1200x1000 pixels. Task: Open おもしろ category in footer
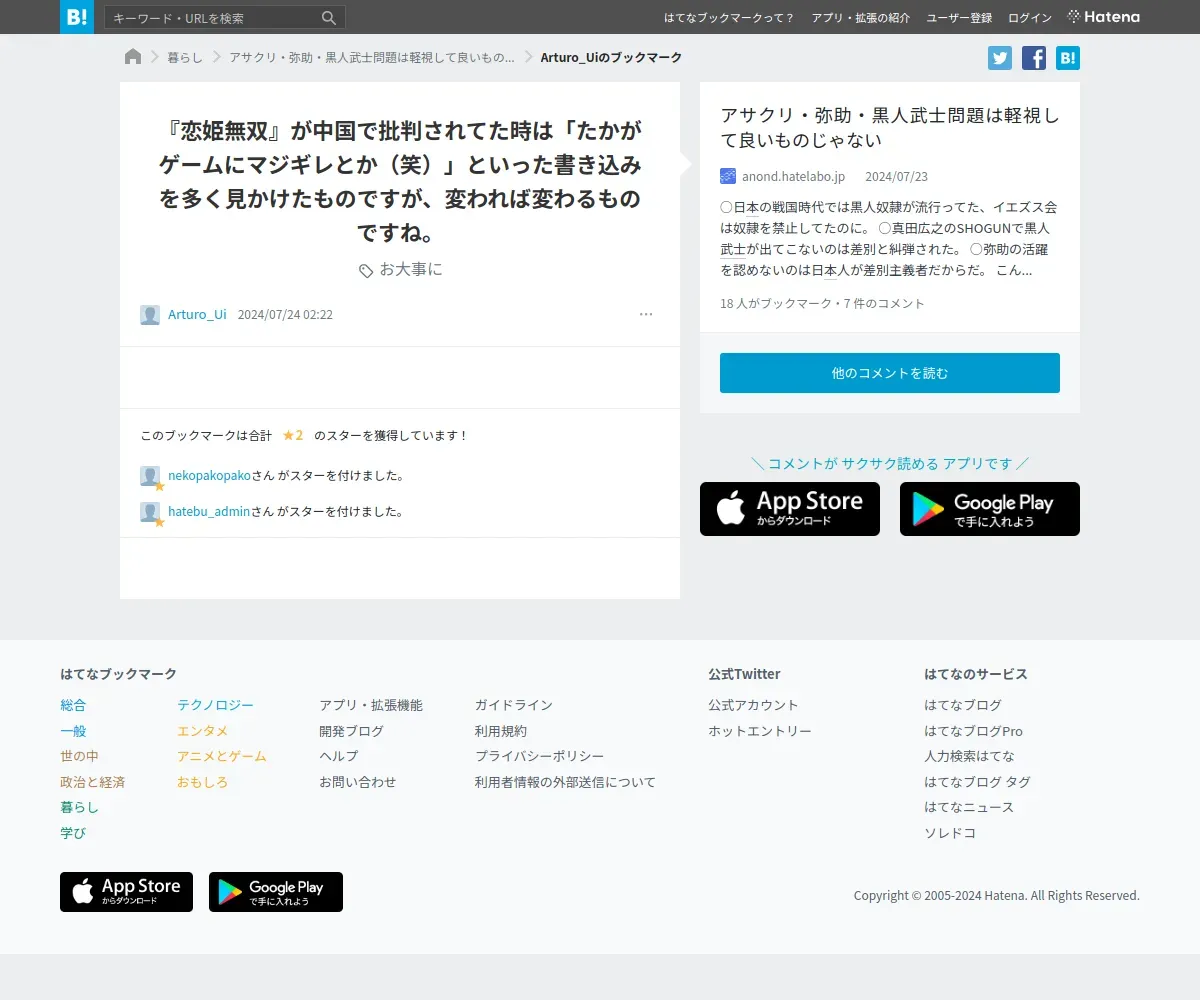tap(202, 782)
